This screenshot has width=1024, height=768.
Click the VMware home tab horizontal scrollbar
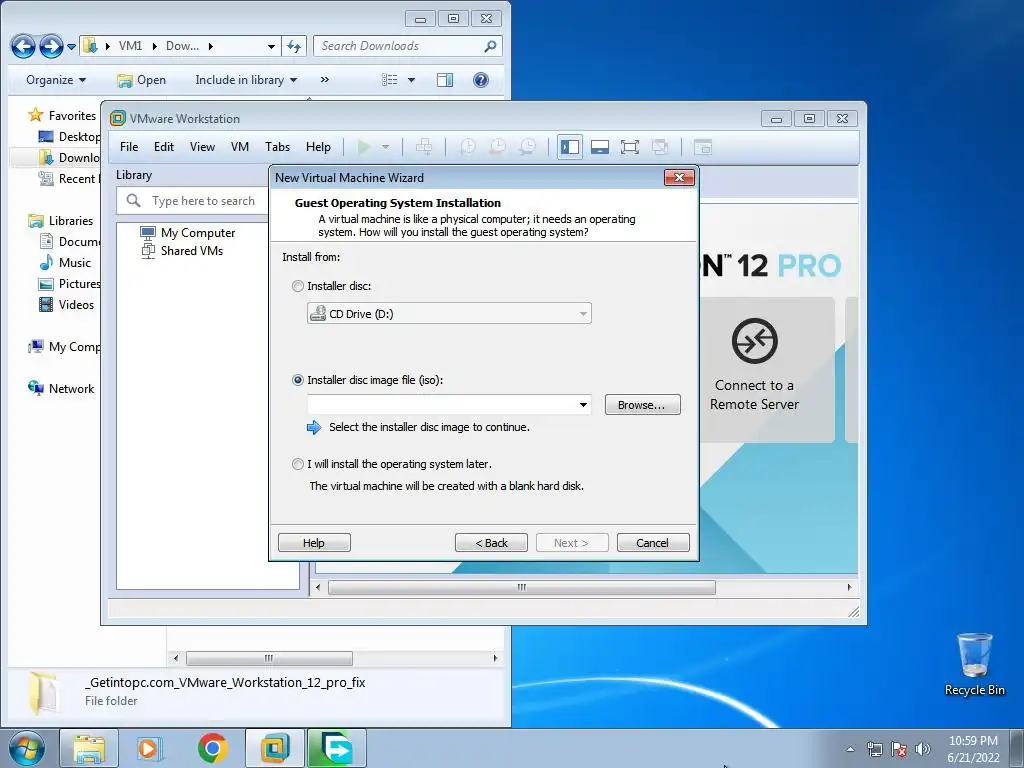tap(521, 587)
